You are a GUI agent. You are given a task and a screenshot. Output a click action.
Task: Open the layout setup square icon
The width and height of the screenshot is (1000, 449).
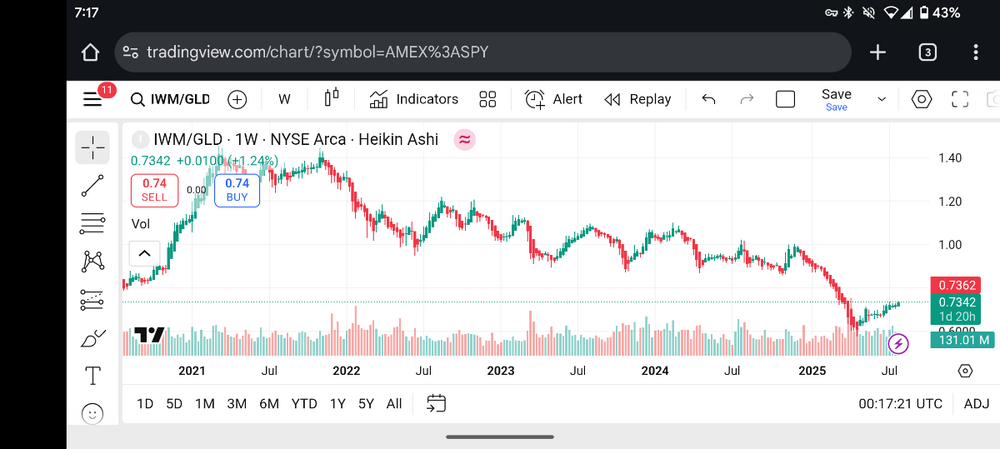coord(785,99)
